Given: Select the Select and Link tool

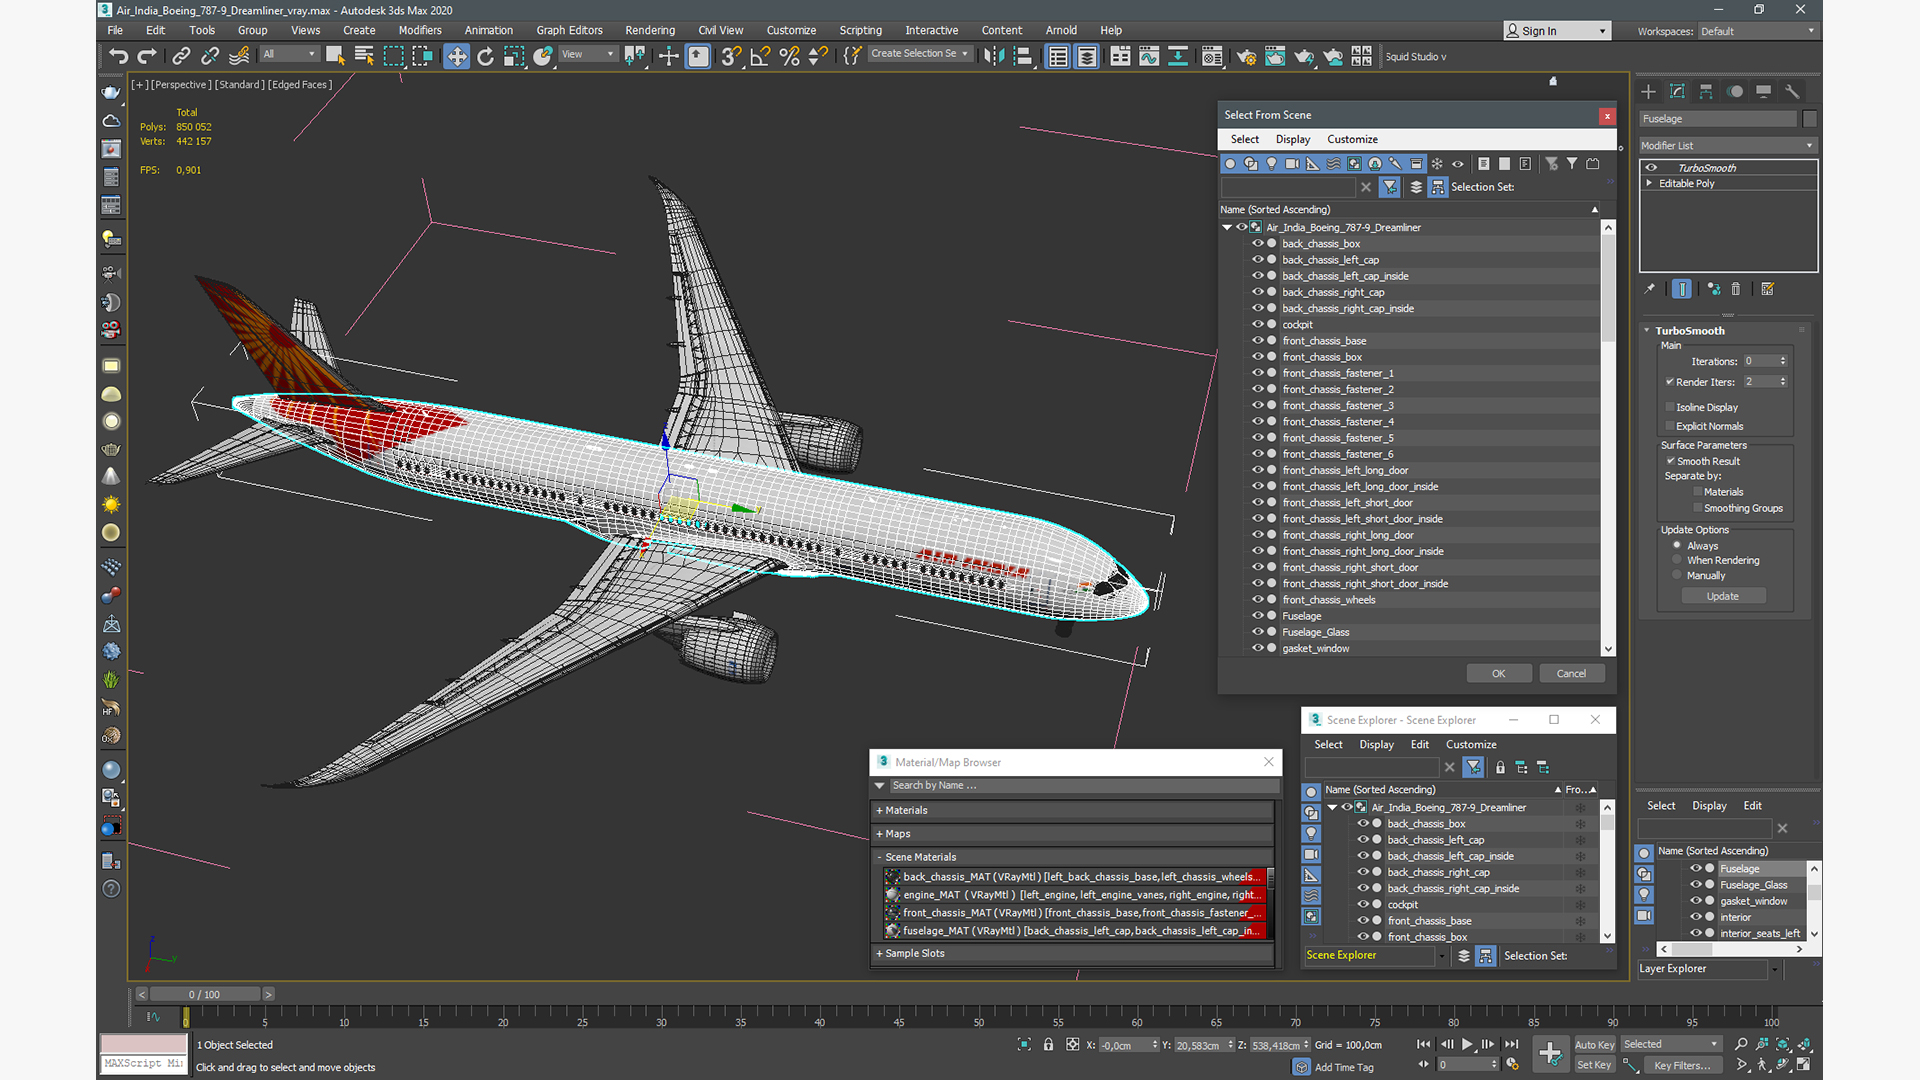Looking at the screenshot, I should click(x=181, y=56).
